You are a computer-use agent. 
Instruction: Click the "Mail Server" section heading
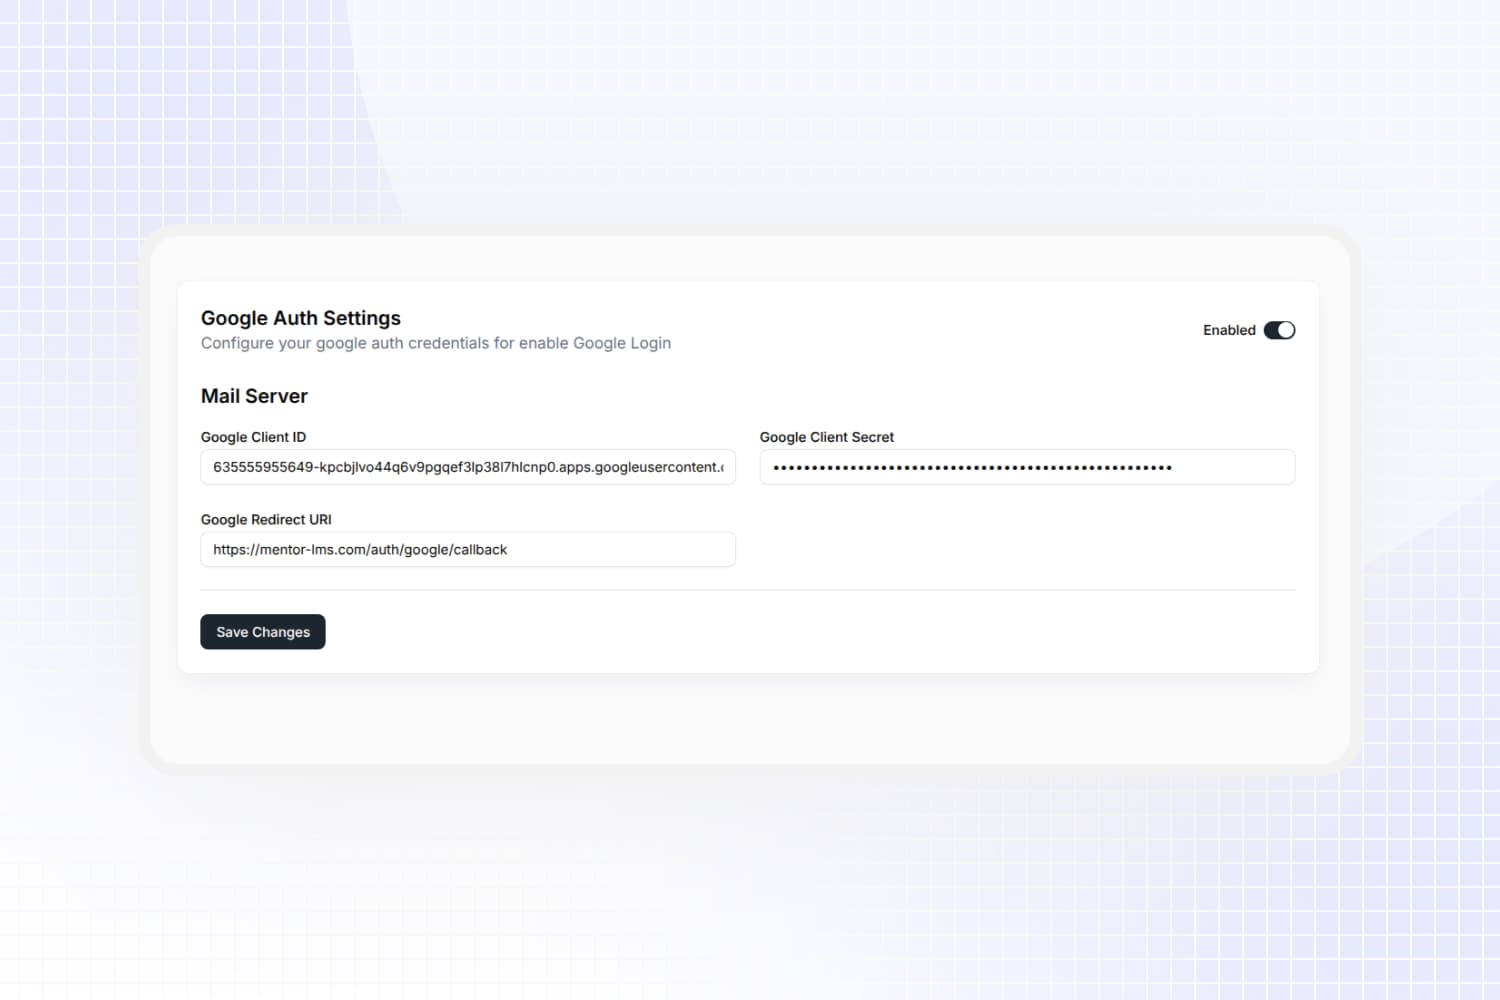(254, 396)
